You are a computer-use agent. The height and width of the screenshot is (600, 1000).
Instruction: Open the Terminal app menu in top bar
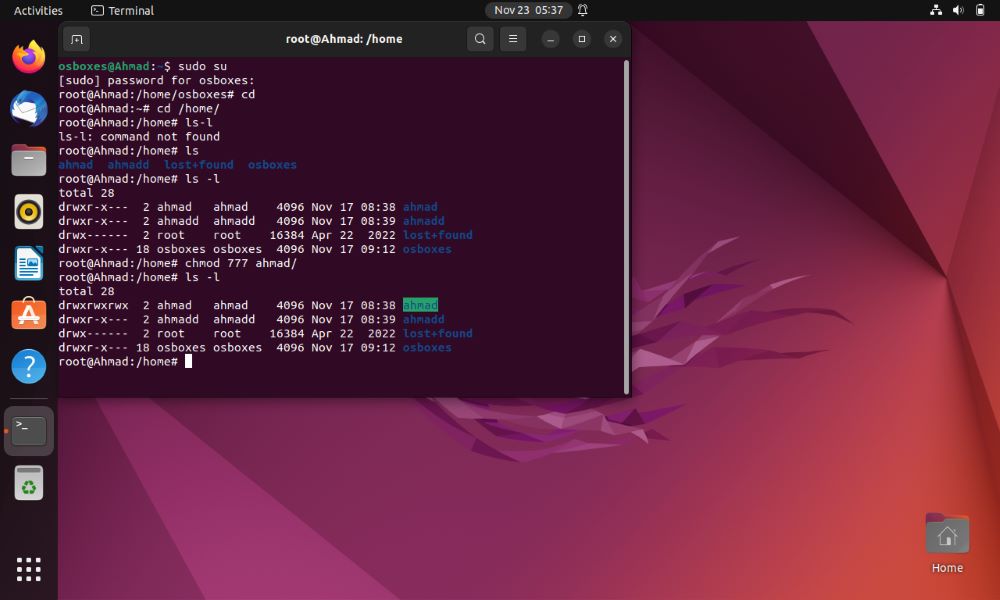coord(122,10)
